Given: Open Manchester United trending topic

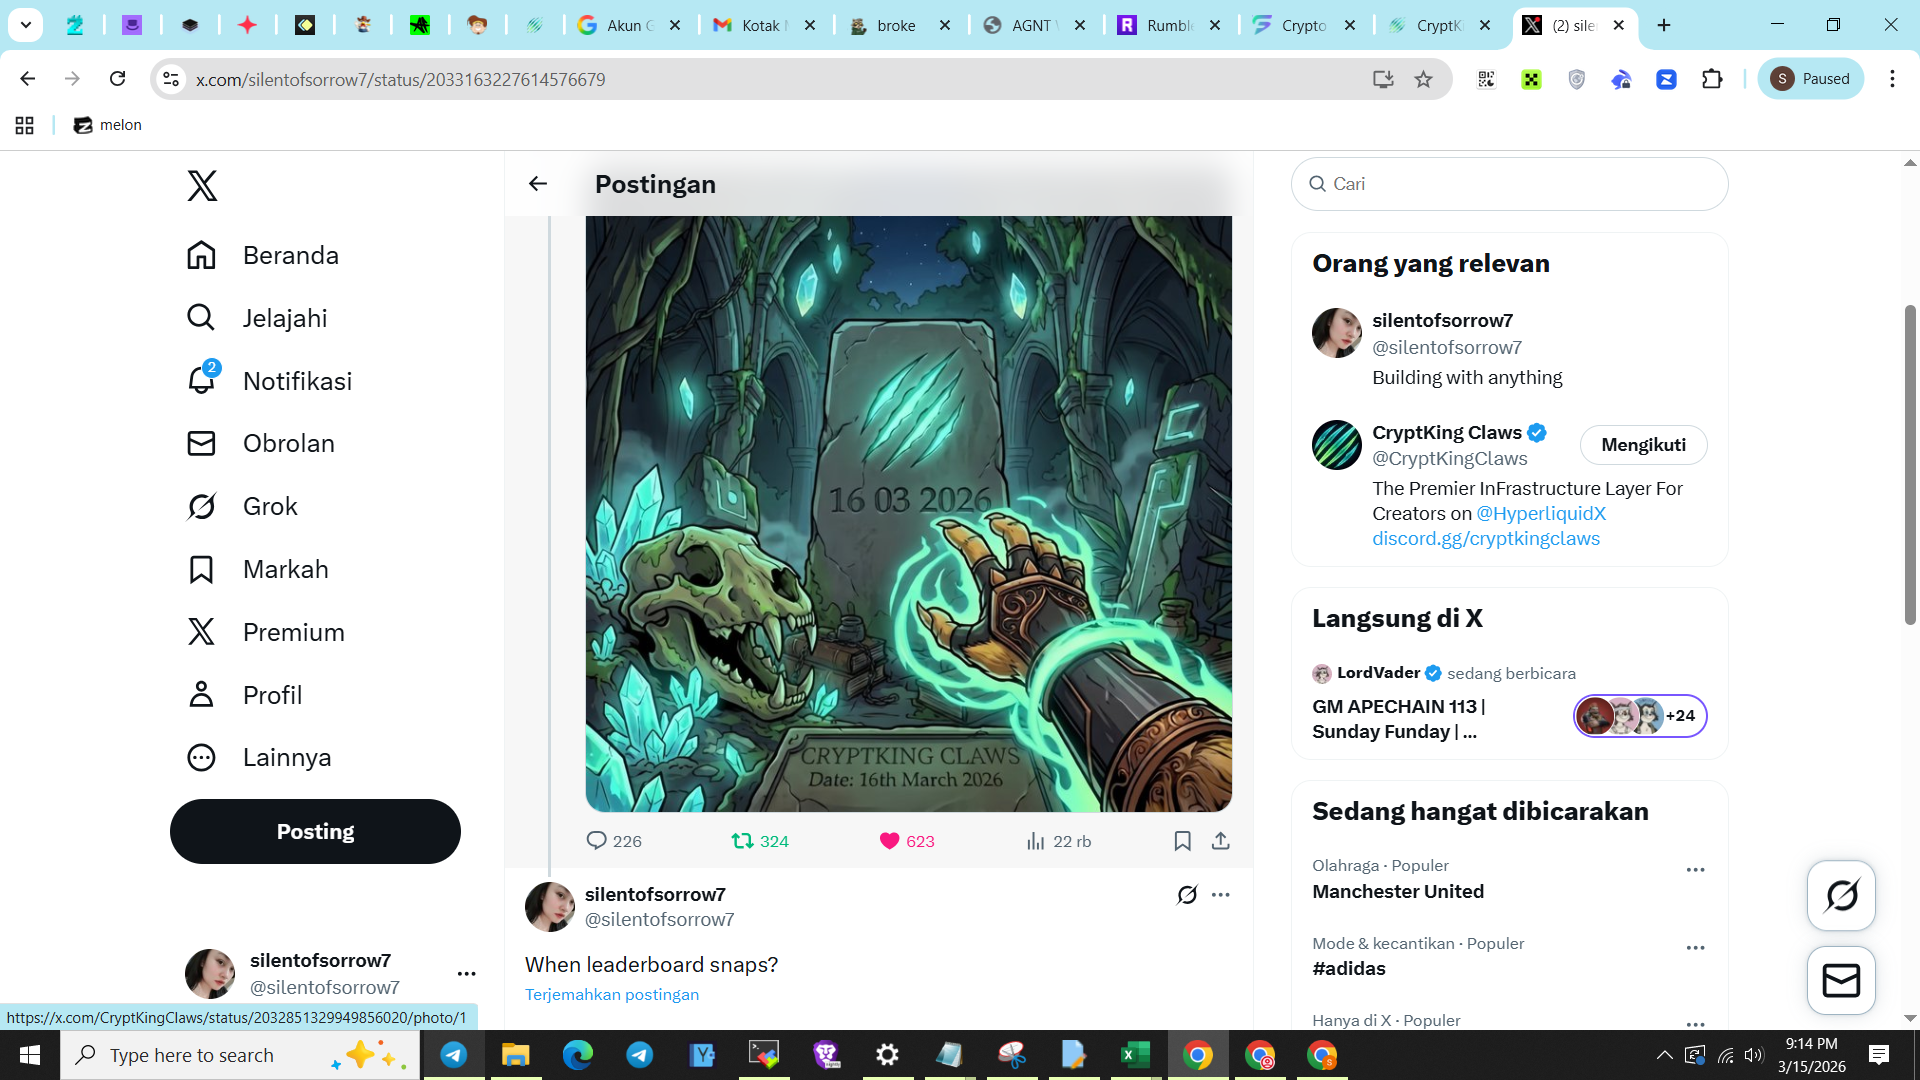Looking at the screenshot, I should [x=1398, y=891].
